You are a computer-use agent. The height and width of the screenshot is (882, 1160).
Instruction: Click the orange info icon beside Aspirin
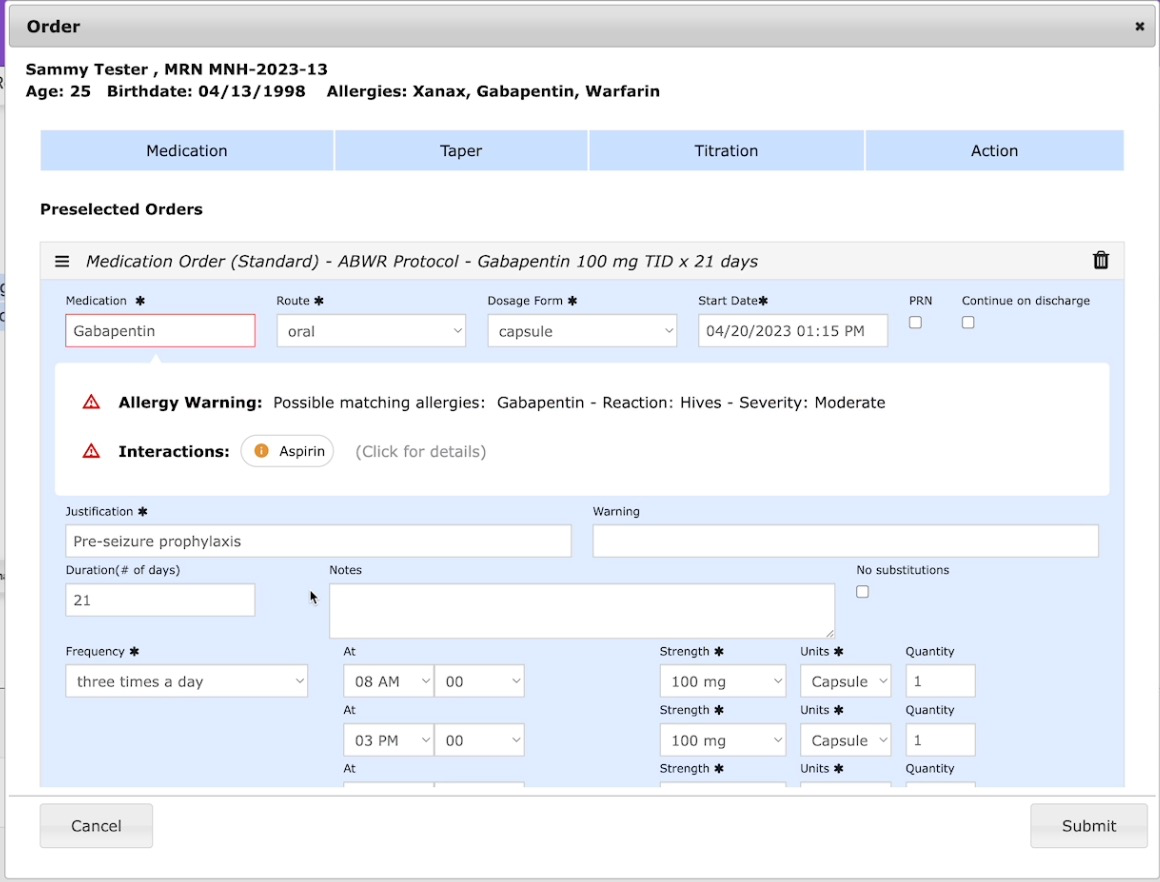tap(262, 452)
